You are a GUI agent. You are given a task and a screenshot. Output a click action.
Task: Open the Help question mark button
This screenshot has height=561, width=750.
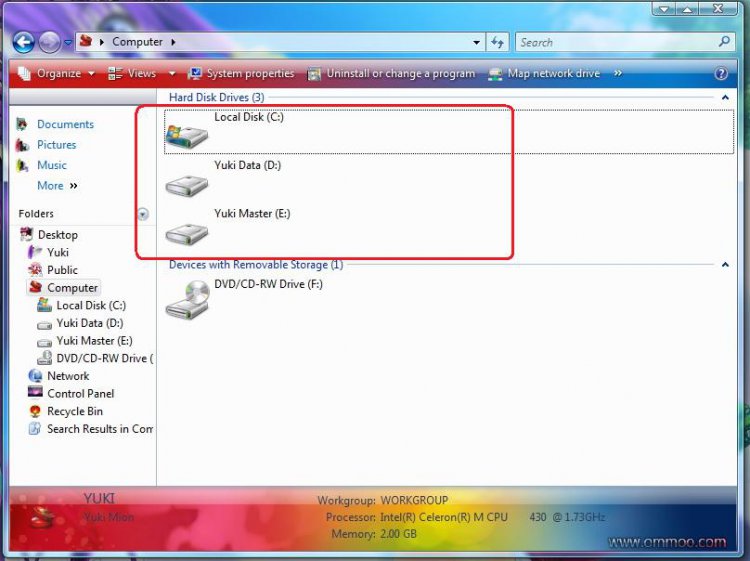tap(721, 74)
